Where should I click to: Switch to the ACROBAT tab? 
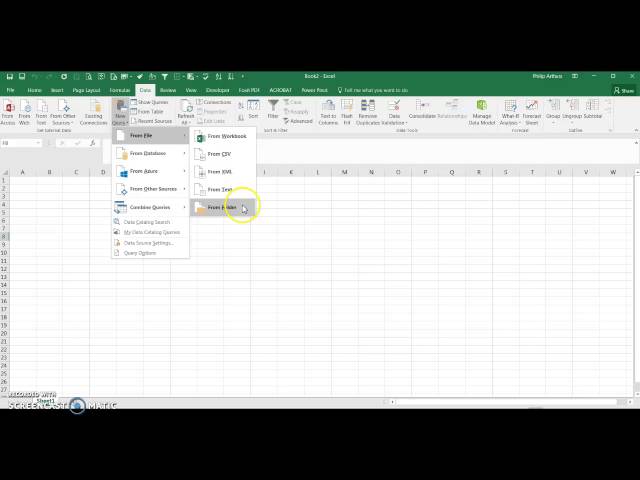(x=280, y=90)
